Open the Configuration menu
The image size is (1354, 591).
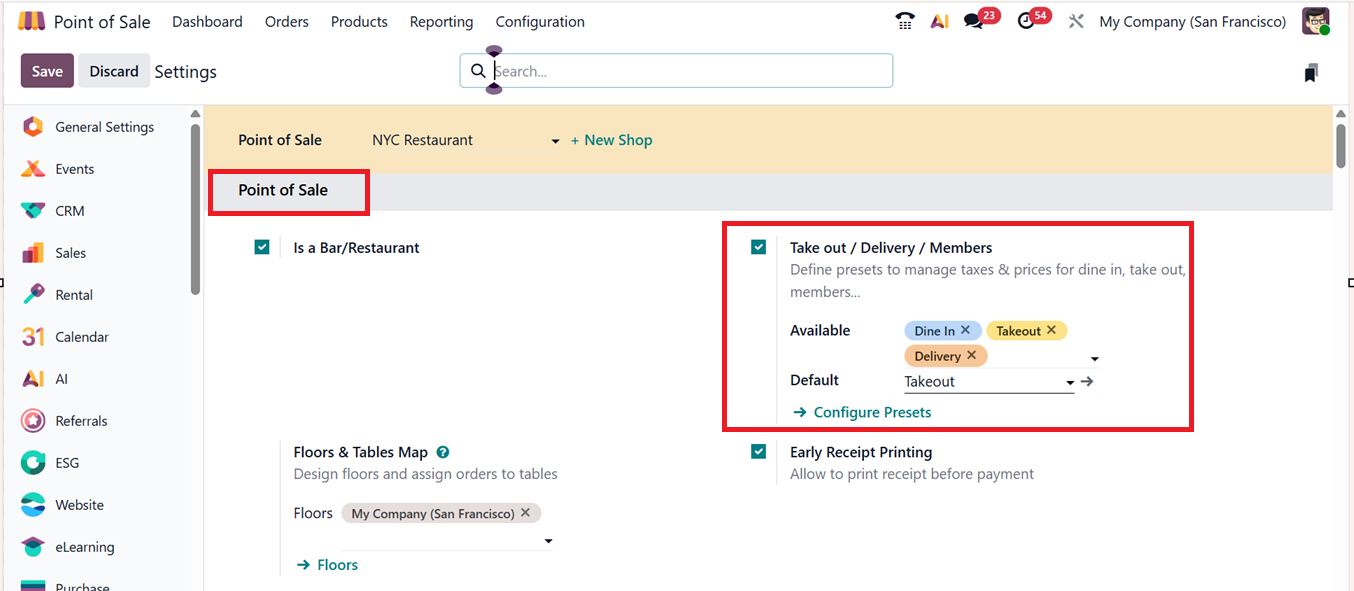[x=539, y=21]
